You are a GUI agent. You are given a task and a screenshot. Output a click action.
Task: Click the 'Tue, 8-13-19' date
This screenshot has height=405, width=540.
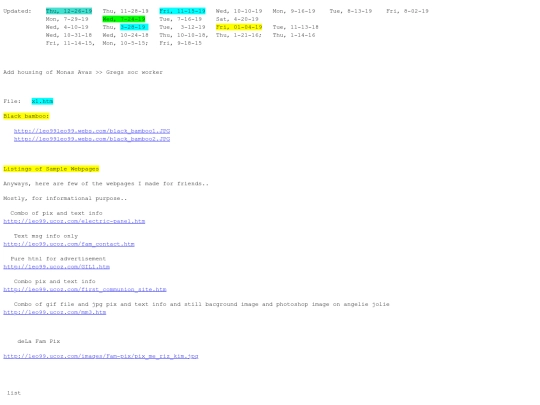351,11
